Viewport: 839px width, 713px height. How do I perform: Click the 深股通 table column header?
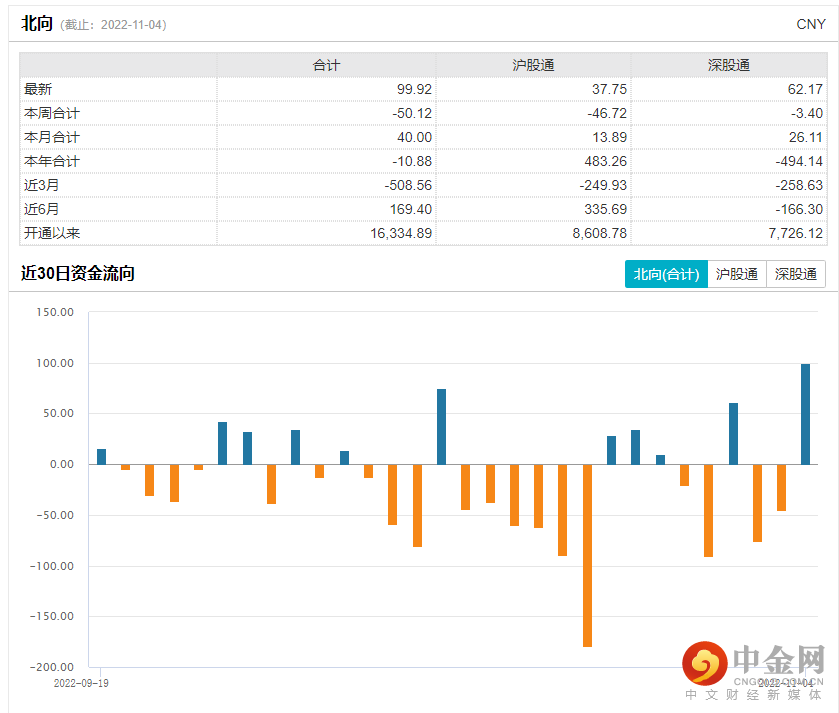[728, 65]
